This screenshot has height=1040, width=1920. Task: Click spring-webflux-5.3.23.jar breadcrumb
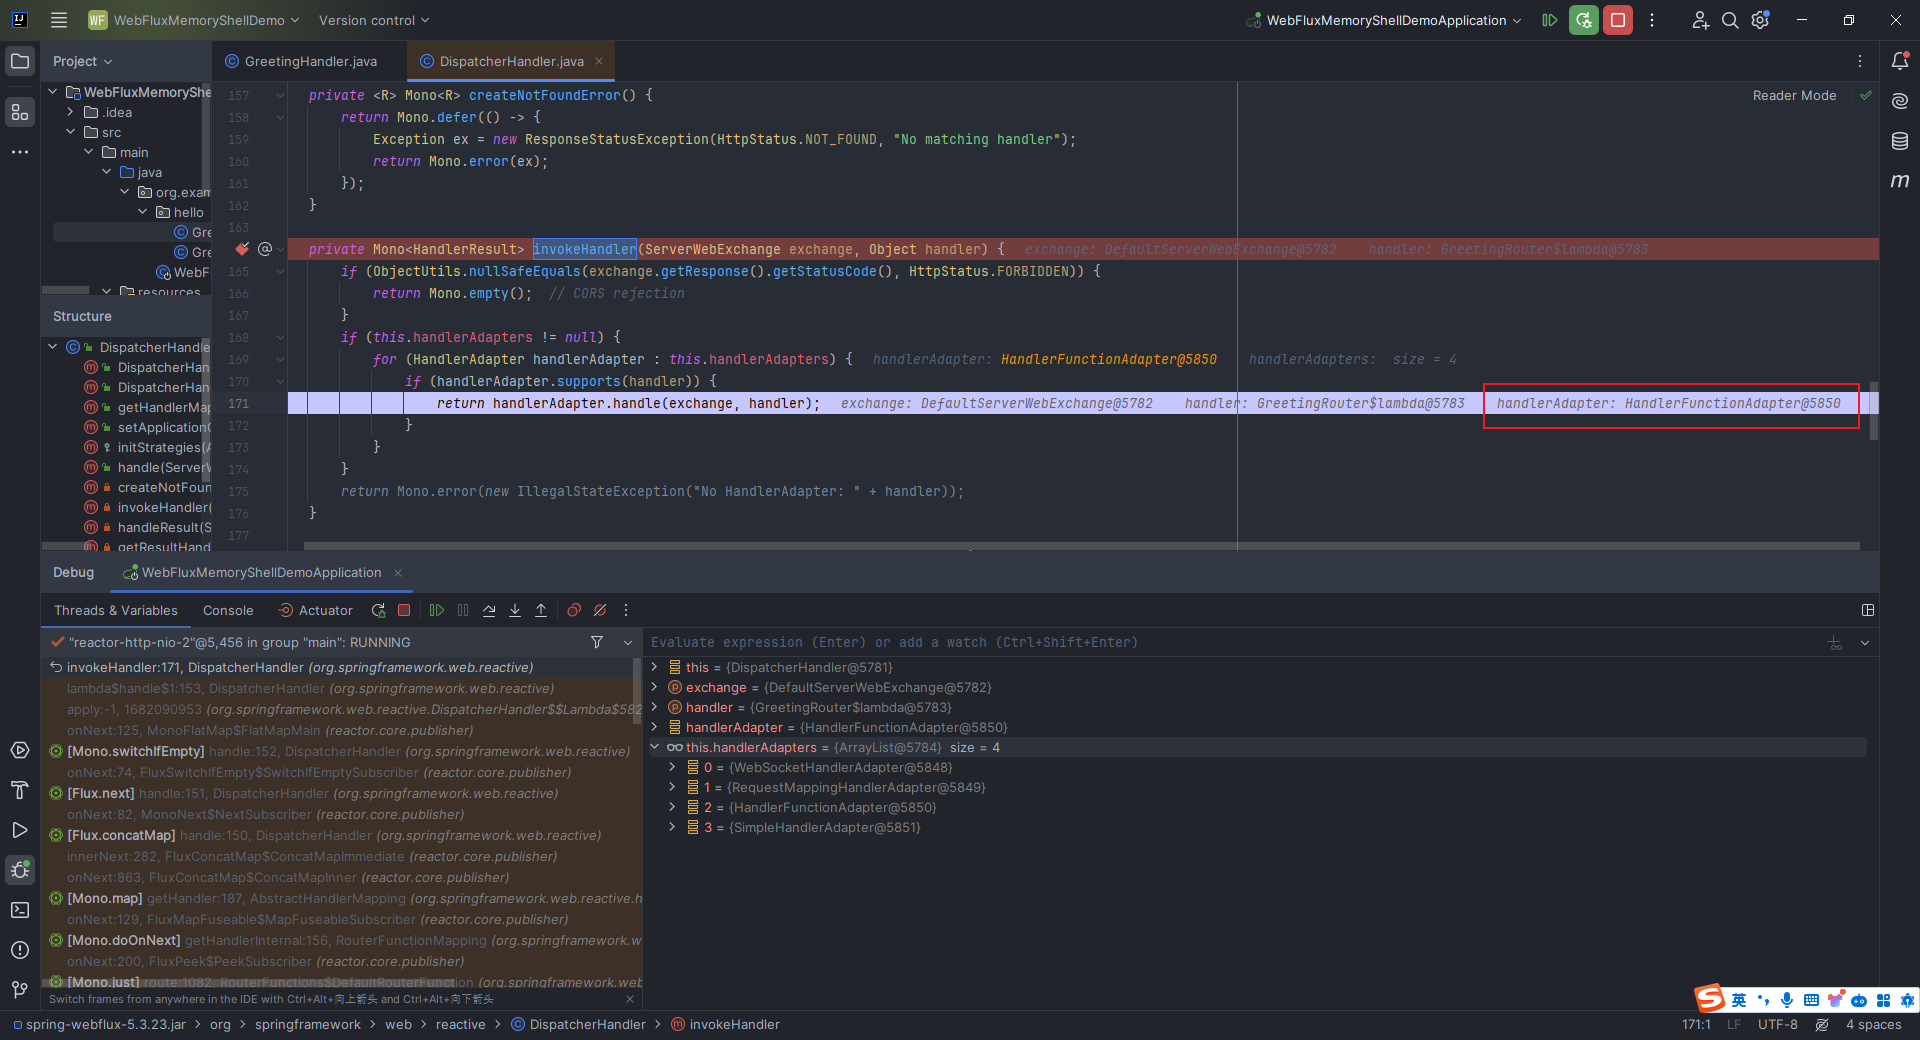98,1025
